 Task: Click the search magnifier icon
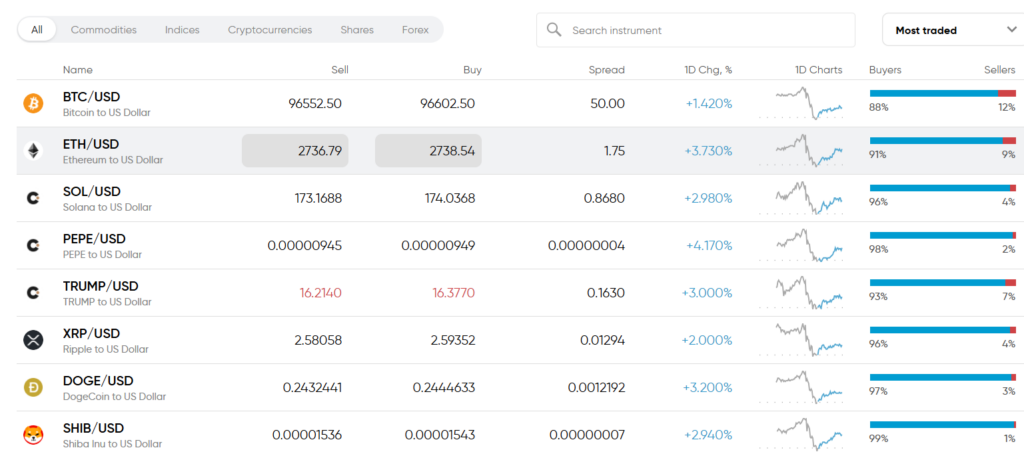pos(554,30)
